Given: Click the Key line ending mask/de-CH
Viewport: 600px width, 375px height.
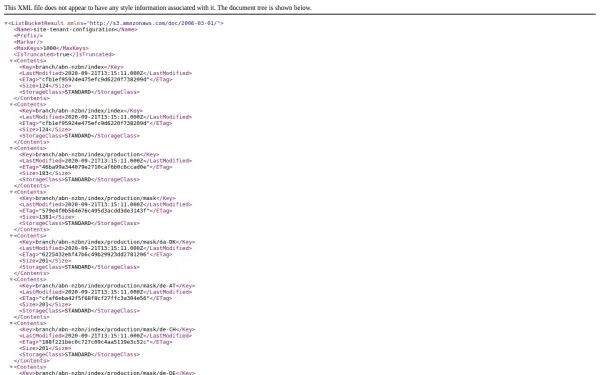Looking at the screenshot, I should pyautogui.click(x=107, y=329).
